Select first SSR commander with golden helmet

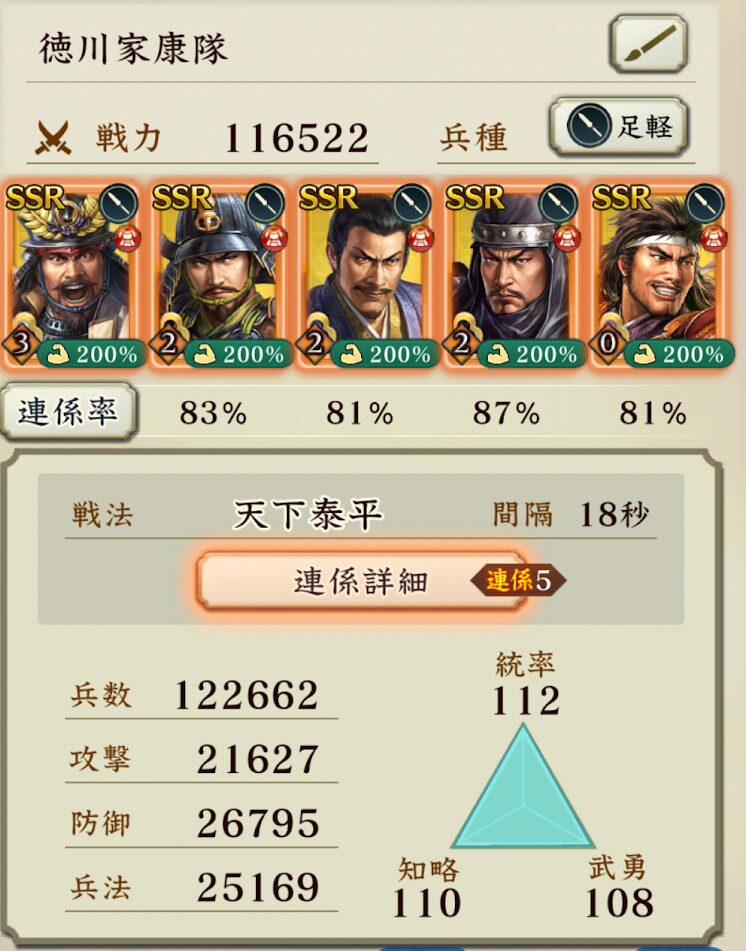pyautogui.click(x=72, y=275)
